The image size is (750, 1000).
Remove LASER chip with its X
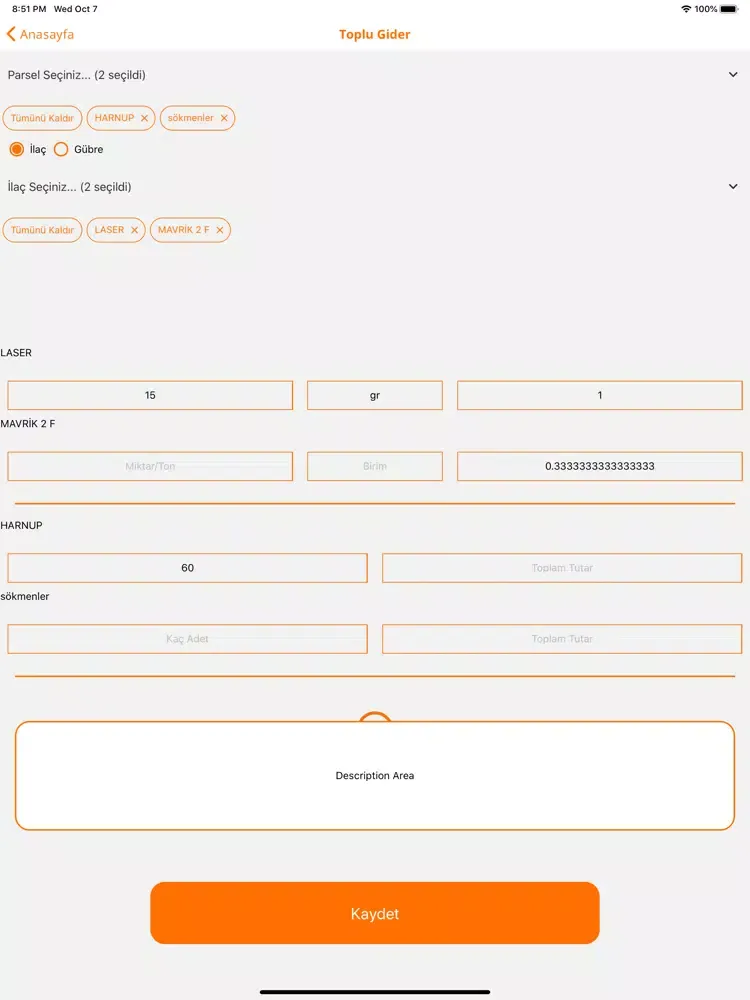[134, 230]
